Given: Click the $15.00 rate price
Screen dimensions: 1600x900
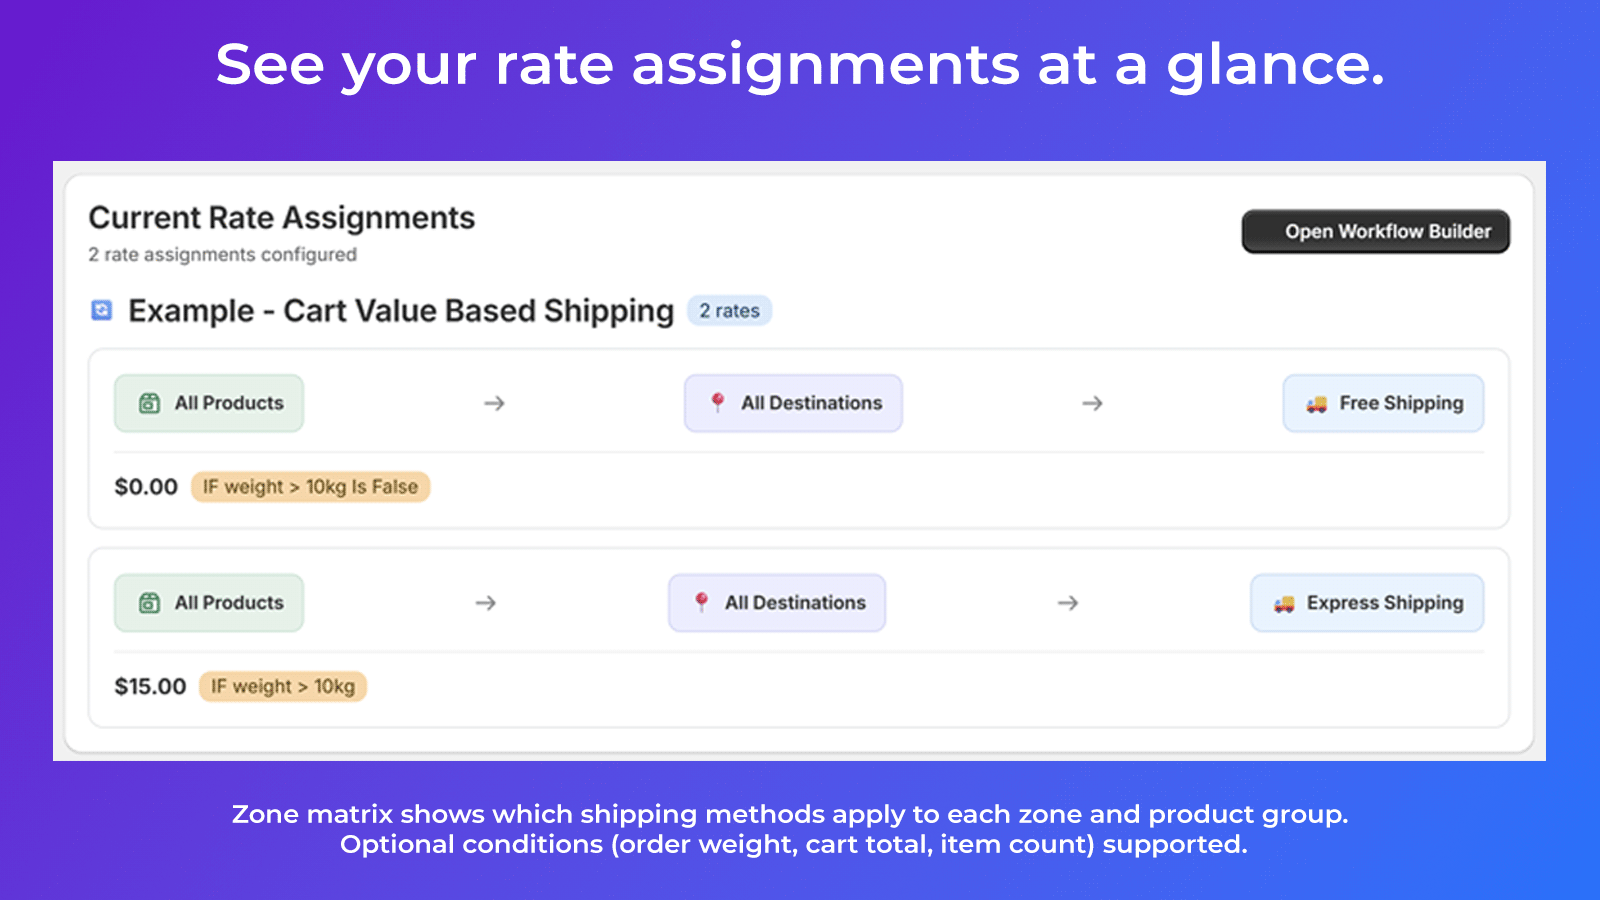Looking at the screenshot, I should [x=150, y=687].
